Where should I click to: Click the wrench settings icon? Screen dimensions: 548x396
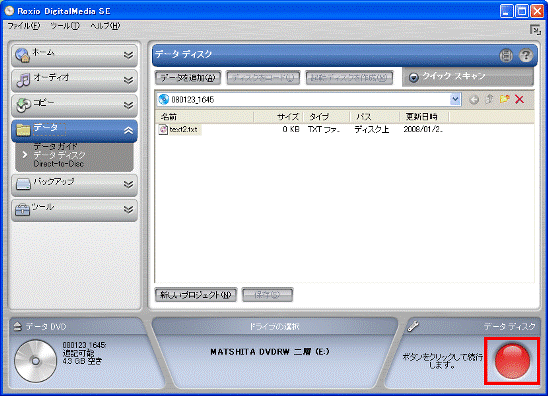point(413,327)
